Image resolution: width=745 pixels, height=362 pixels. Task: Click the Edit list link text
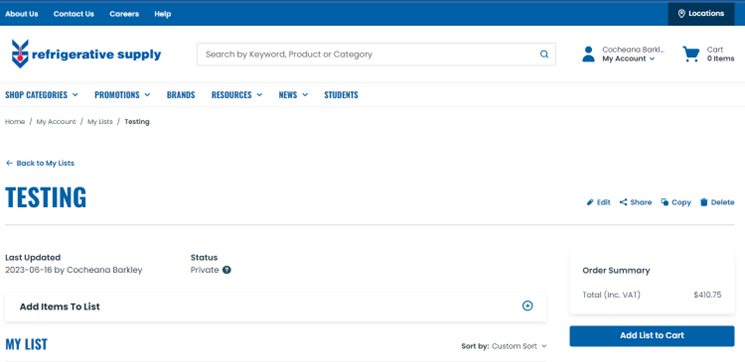pyautogui.click(x=603, y=202)
